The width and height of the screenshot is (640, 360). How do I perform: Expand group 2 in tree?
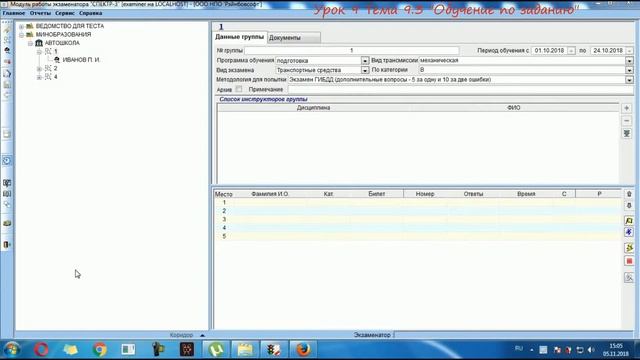[39, 69]
